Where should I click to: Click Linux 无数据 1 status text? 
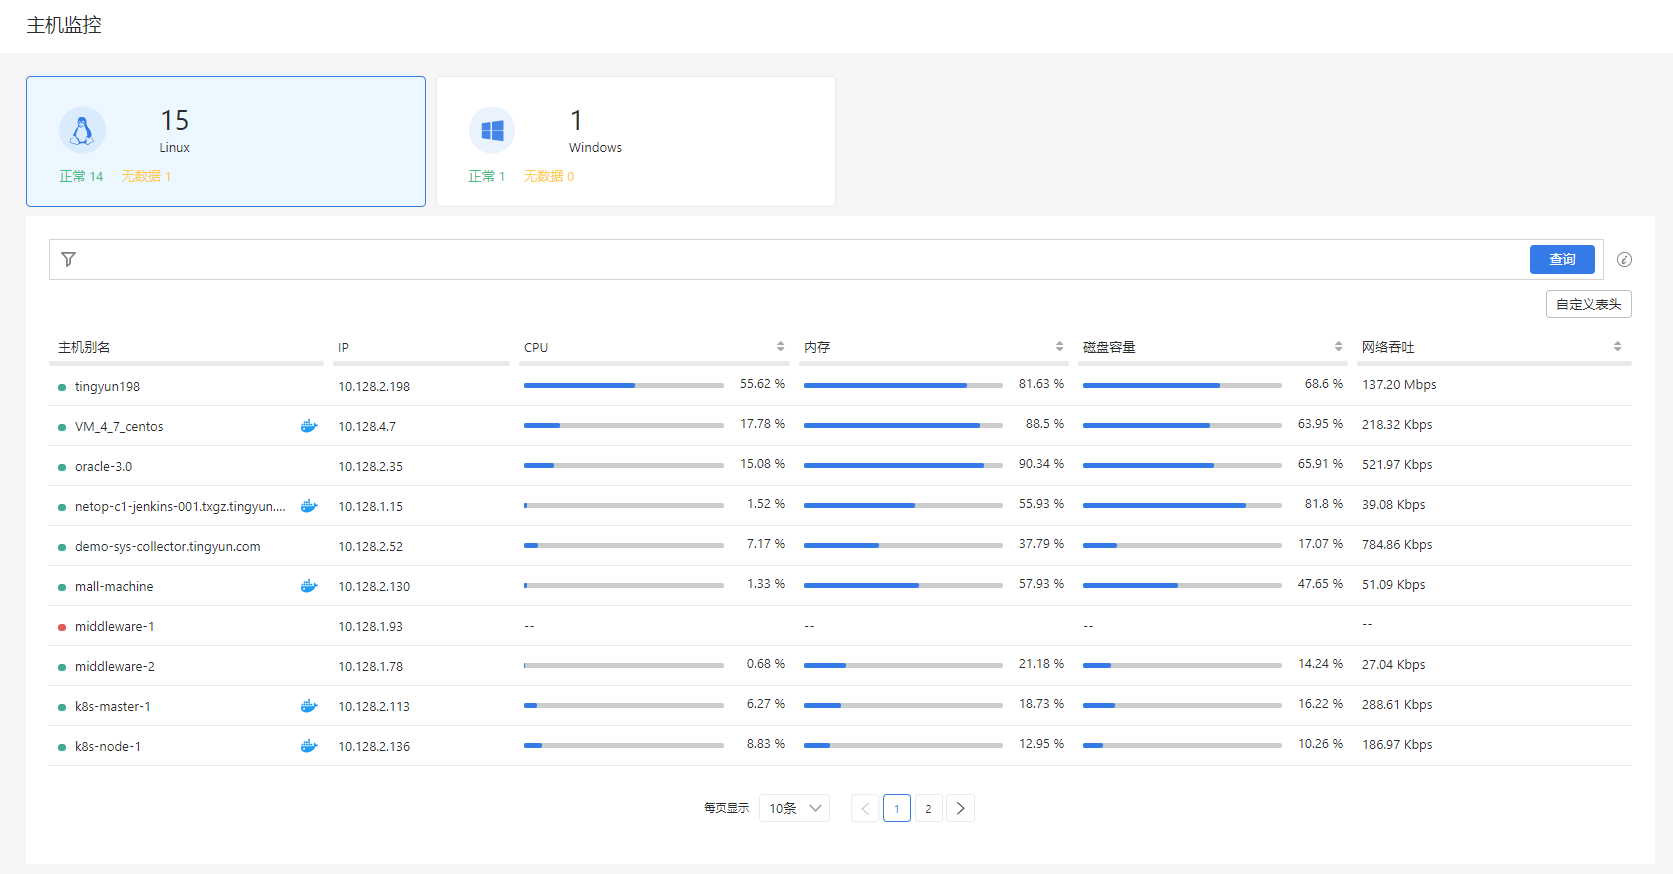pos(146,176)
